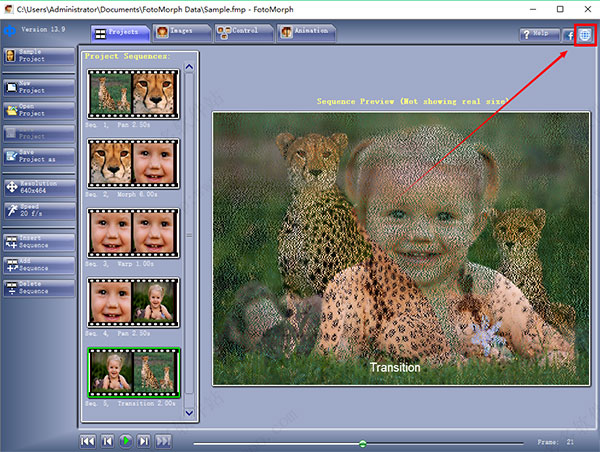Select sequence 5 Transition thumbnail

133,373
